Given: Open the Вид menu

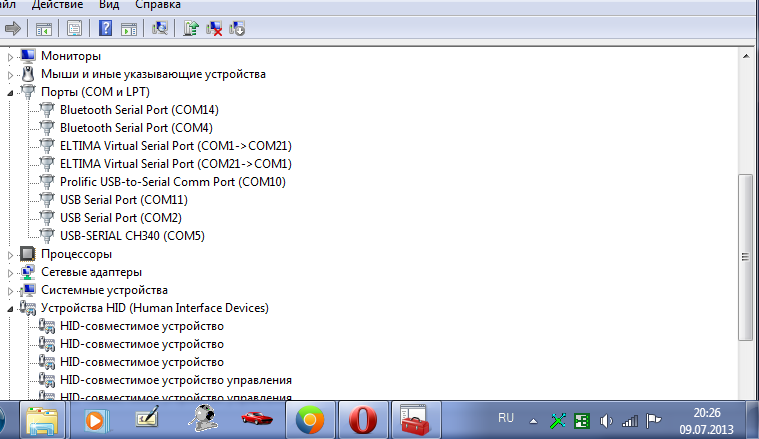Looking at the screenshot, I should 109,5.
